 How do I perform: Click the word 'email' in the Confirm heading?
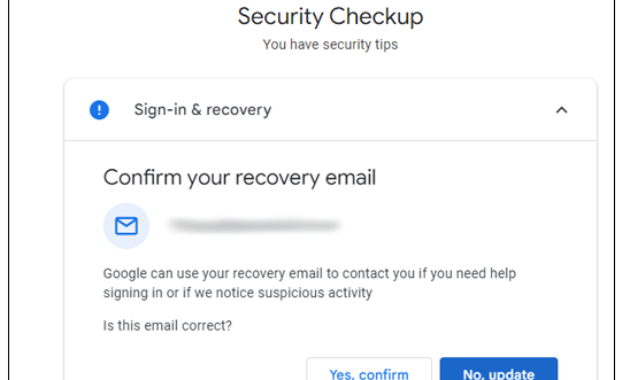point(350,178)
